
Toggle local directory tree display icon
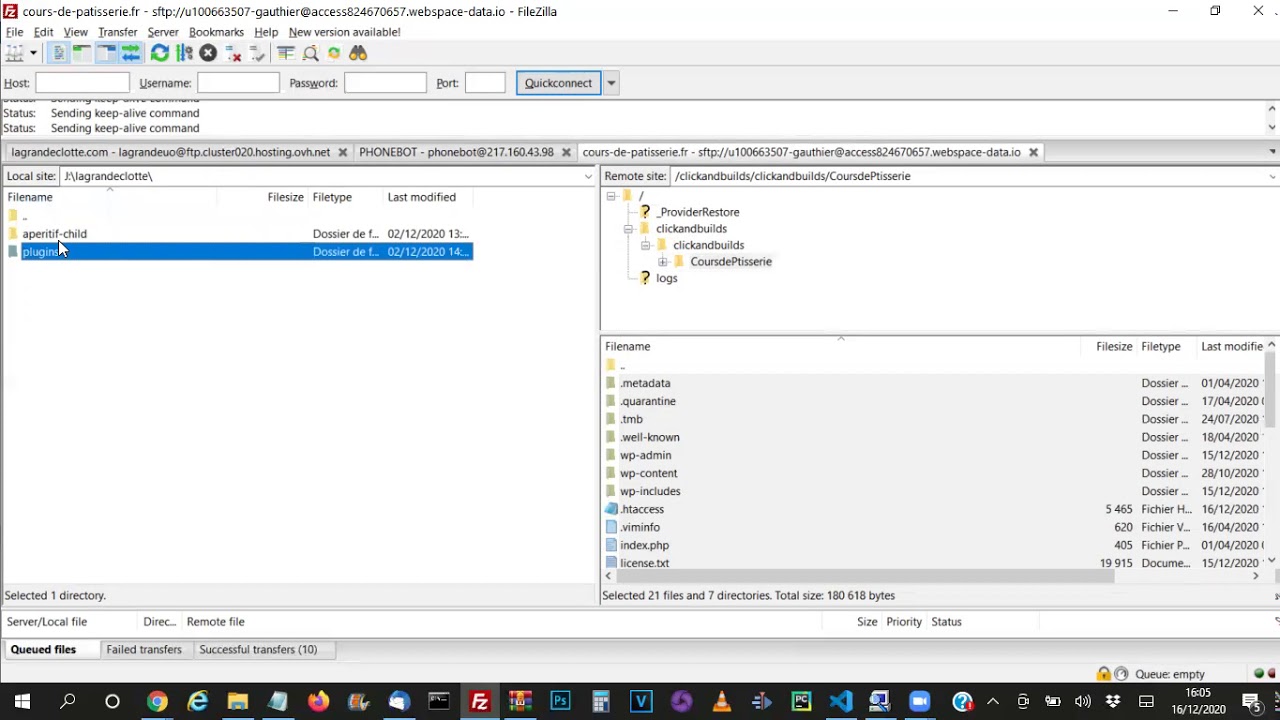pyautogui.click(x=82, y=53)
